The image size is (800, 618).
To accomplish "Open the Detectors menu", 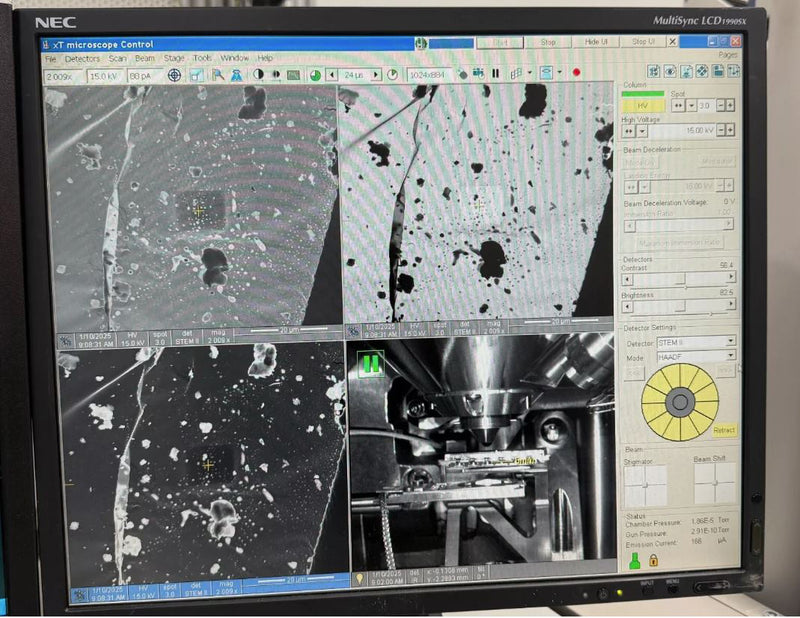I will tap(82, 59).
